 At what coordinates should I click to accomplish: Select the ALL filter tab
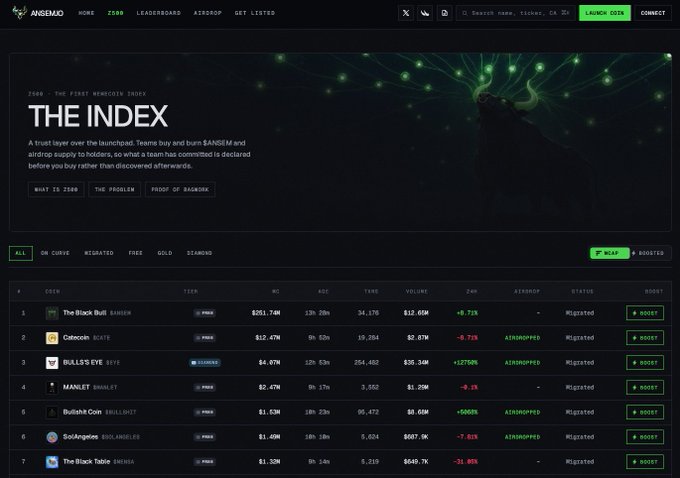[21, 253]
